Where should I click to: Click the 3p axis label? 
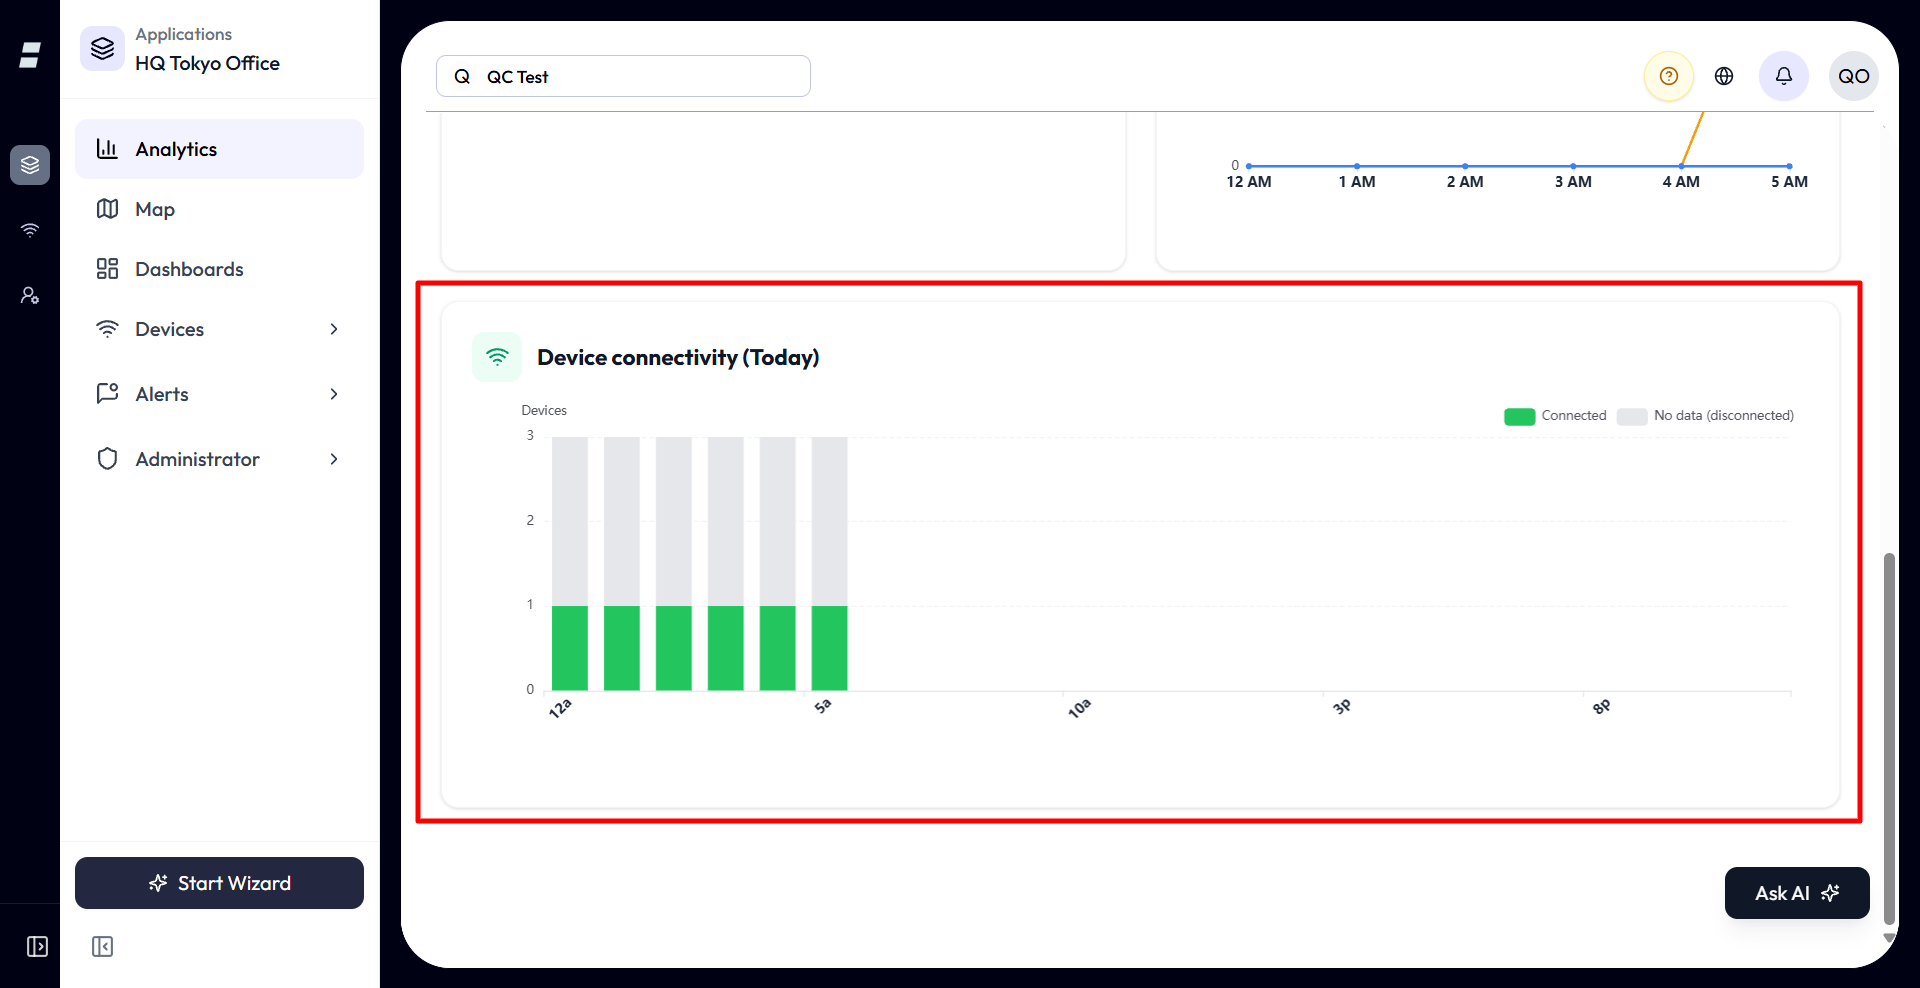[x=1342, y=707]
